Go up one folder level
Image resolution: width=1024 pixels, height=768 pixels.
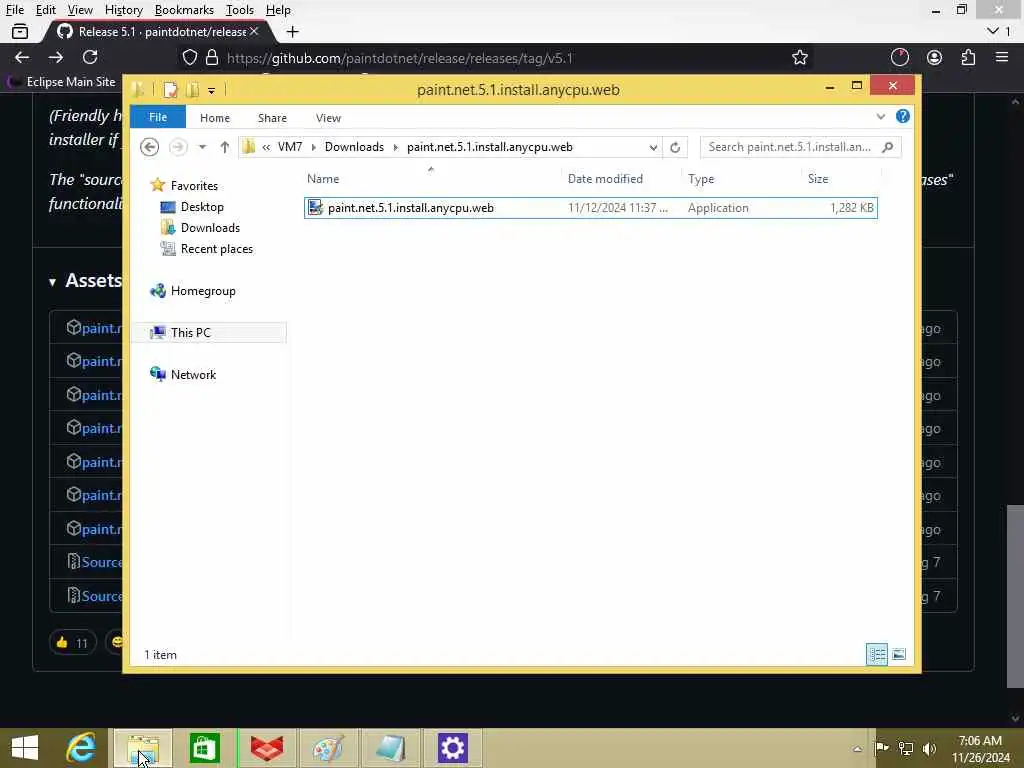pos(225,147)
